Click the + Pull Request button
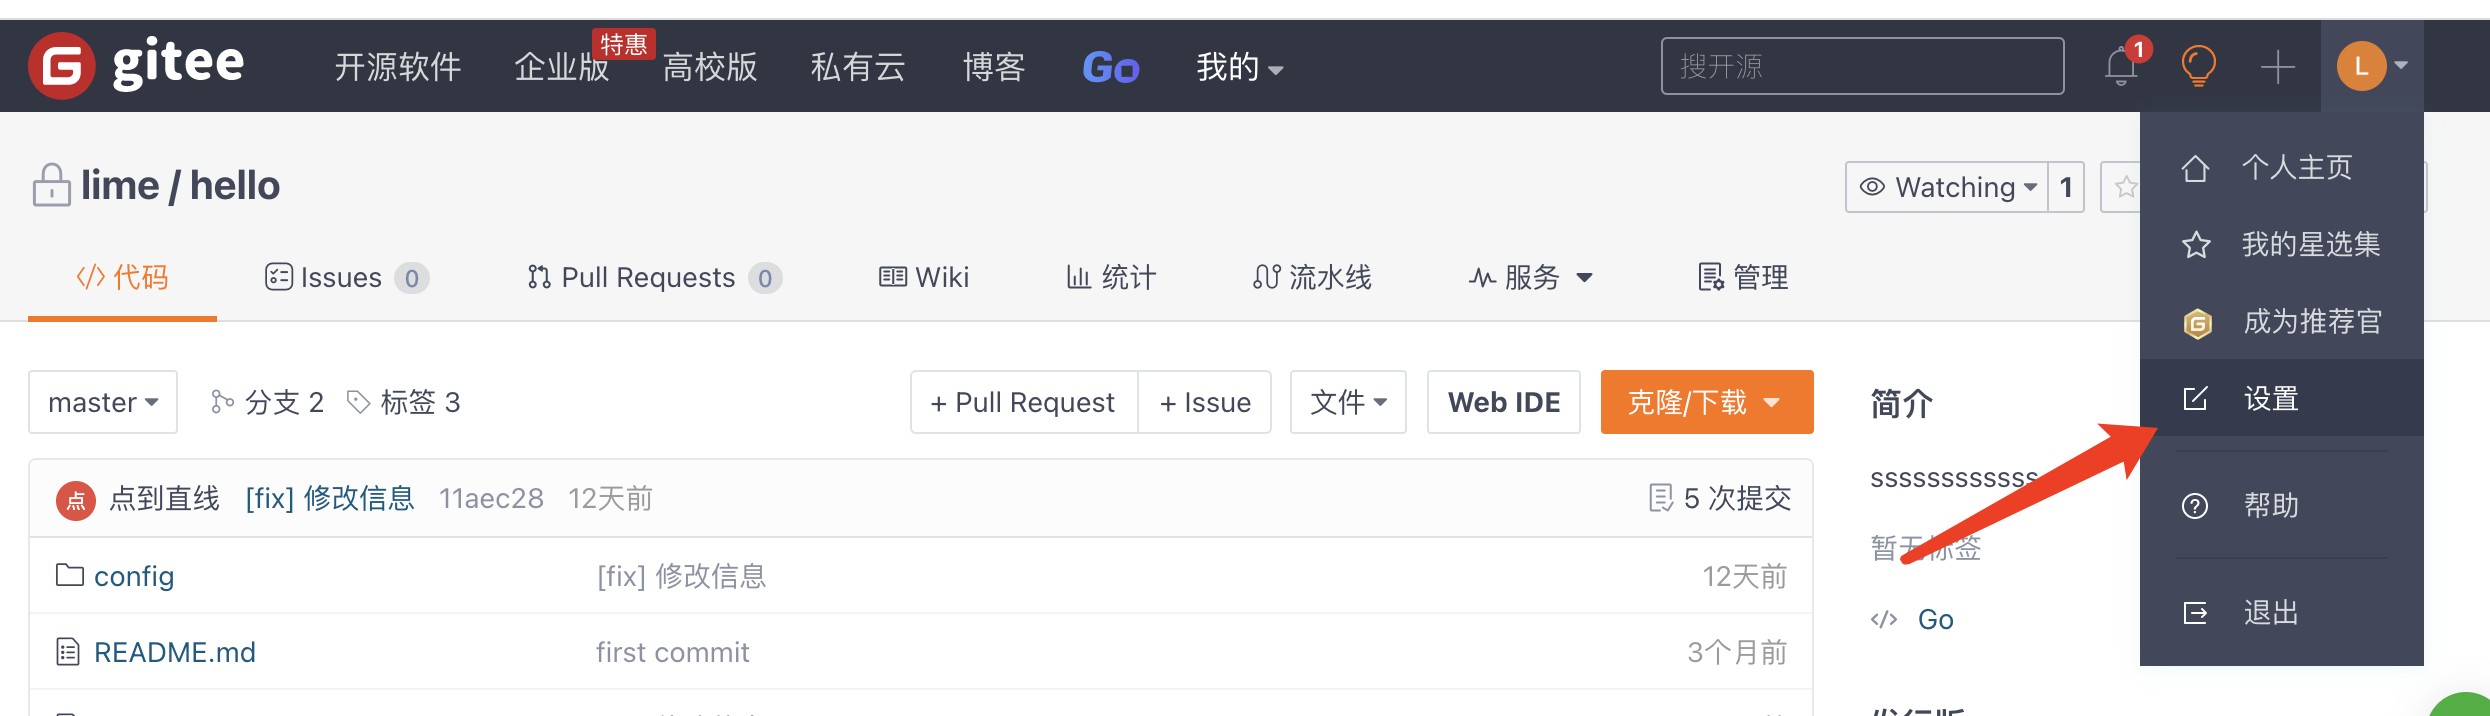This screenshot has width=2490, height=716. point(1024,402)
